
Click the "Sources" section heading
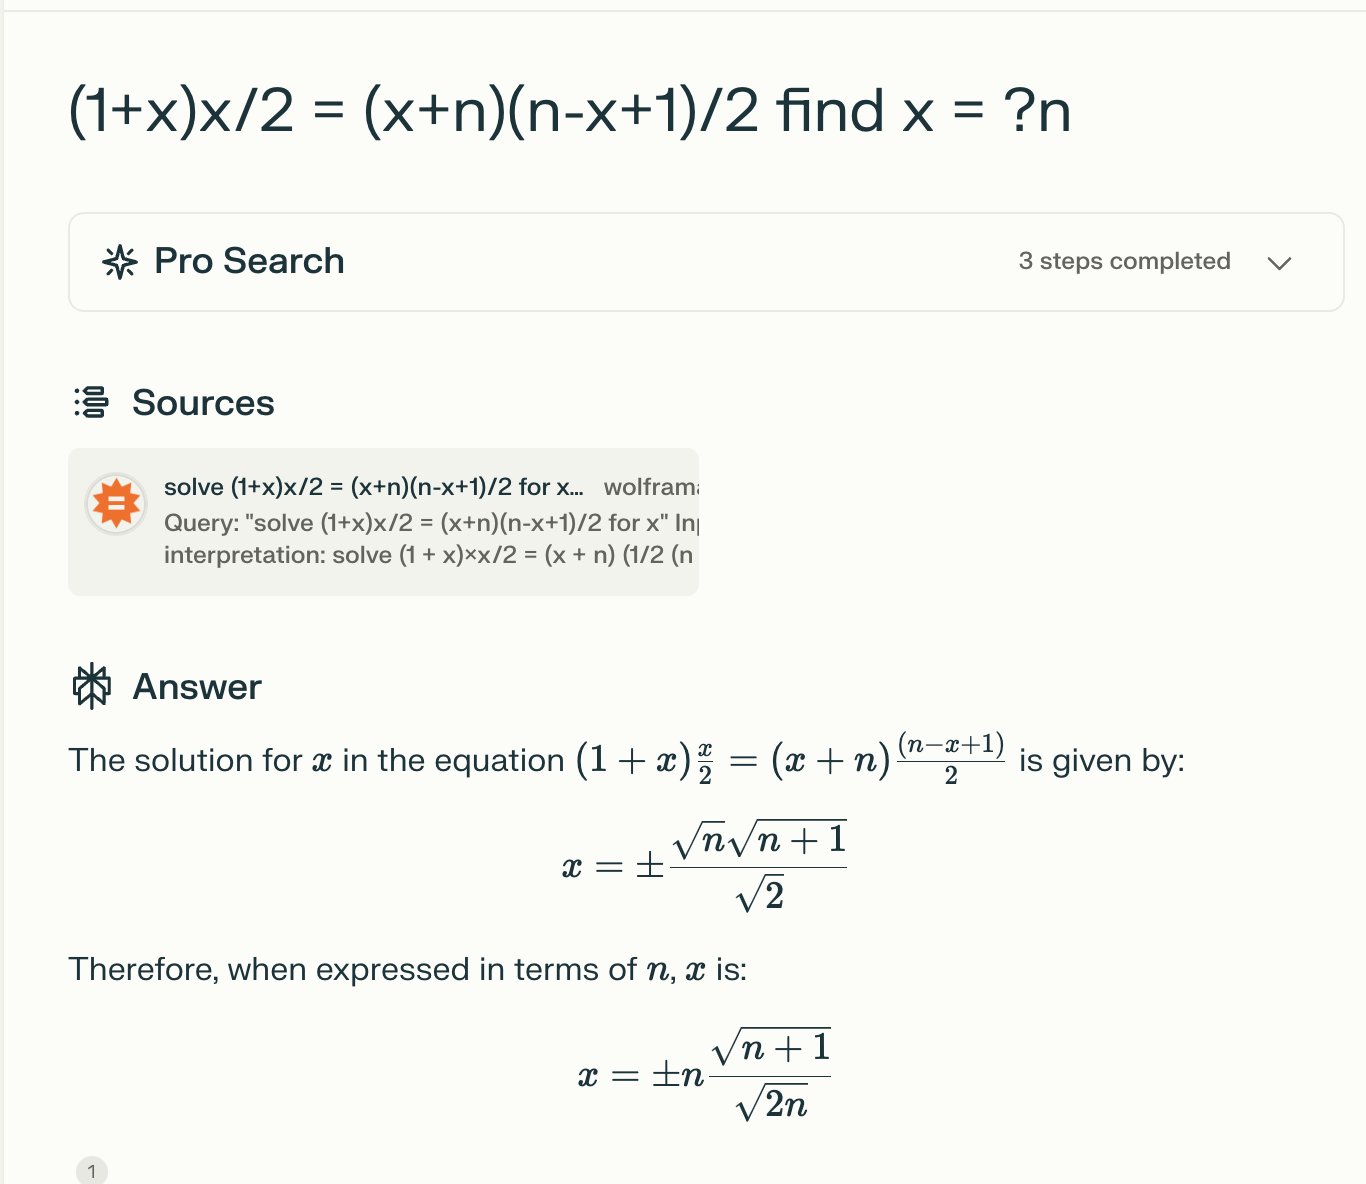click(x=203, y=402)
